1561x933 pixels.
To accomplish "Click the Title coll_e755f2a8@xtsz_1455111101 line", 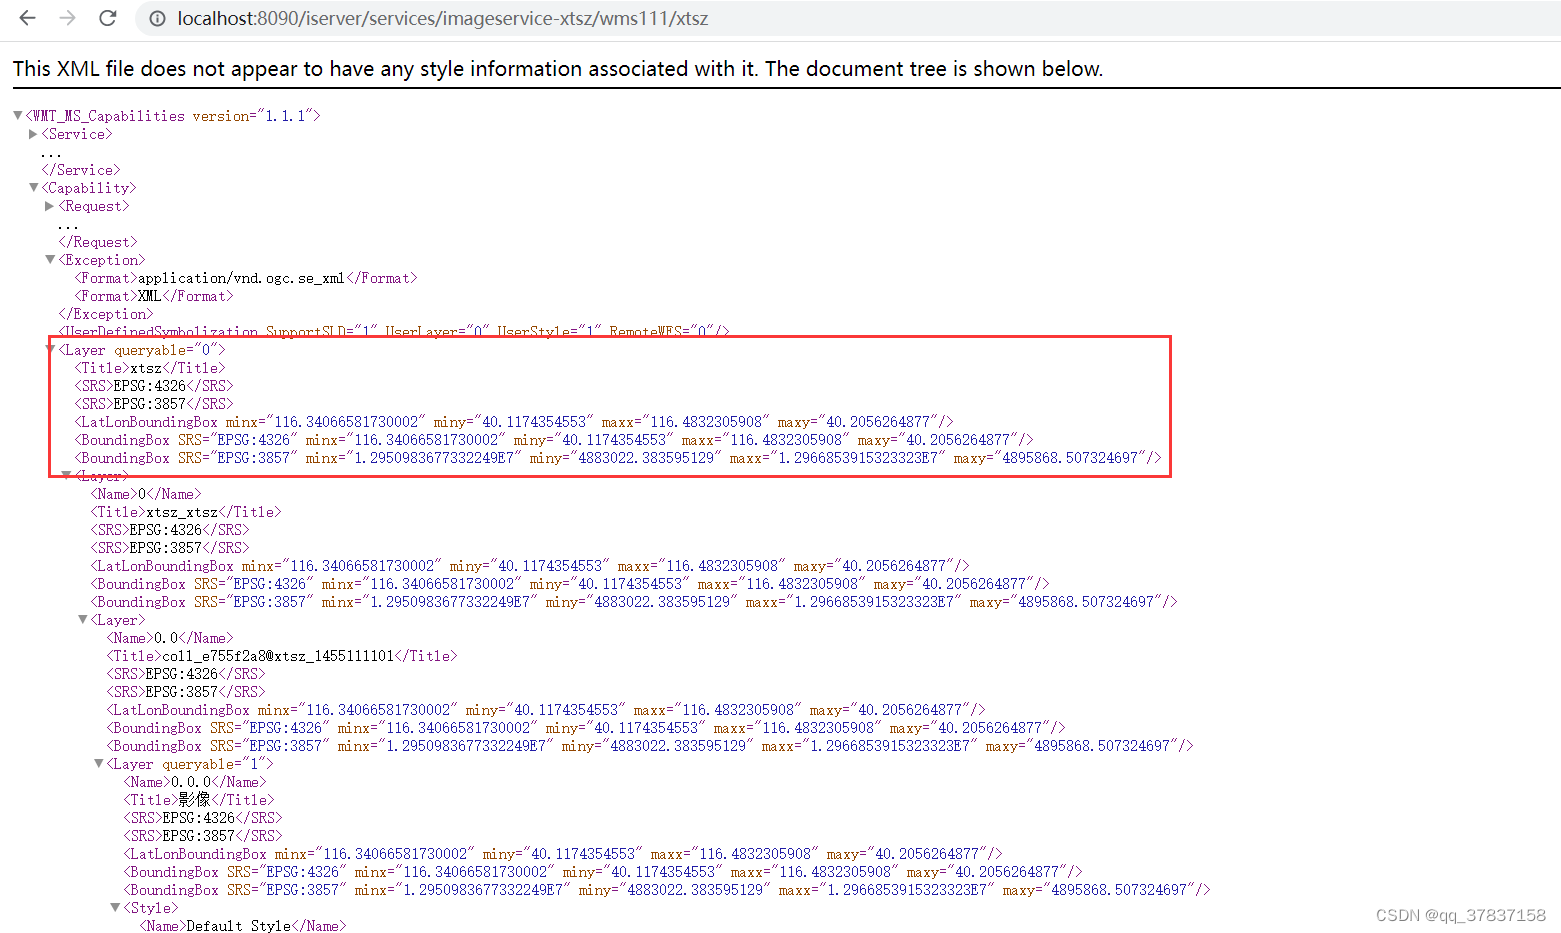I will click(282, 656).
